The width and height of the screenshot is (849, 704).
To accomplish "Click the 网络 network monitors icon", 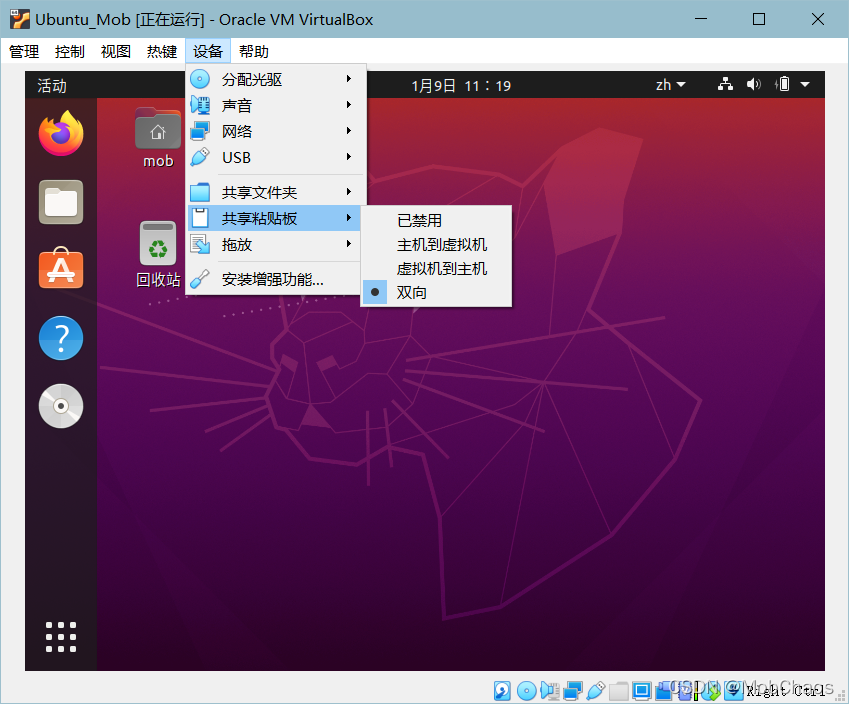I will 200,131.
